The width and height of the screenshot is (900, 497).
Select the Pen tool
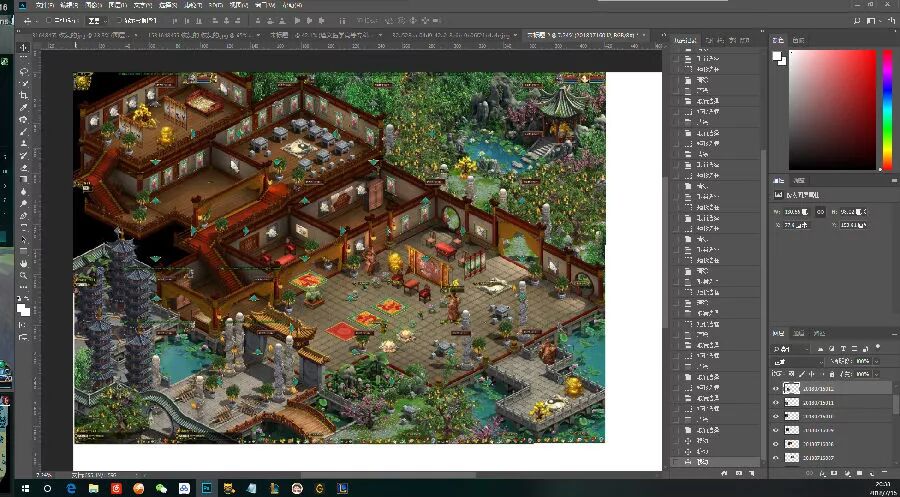click(x=23, y=216)
